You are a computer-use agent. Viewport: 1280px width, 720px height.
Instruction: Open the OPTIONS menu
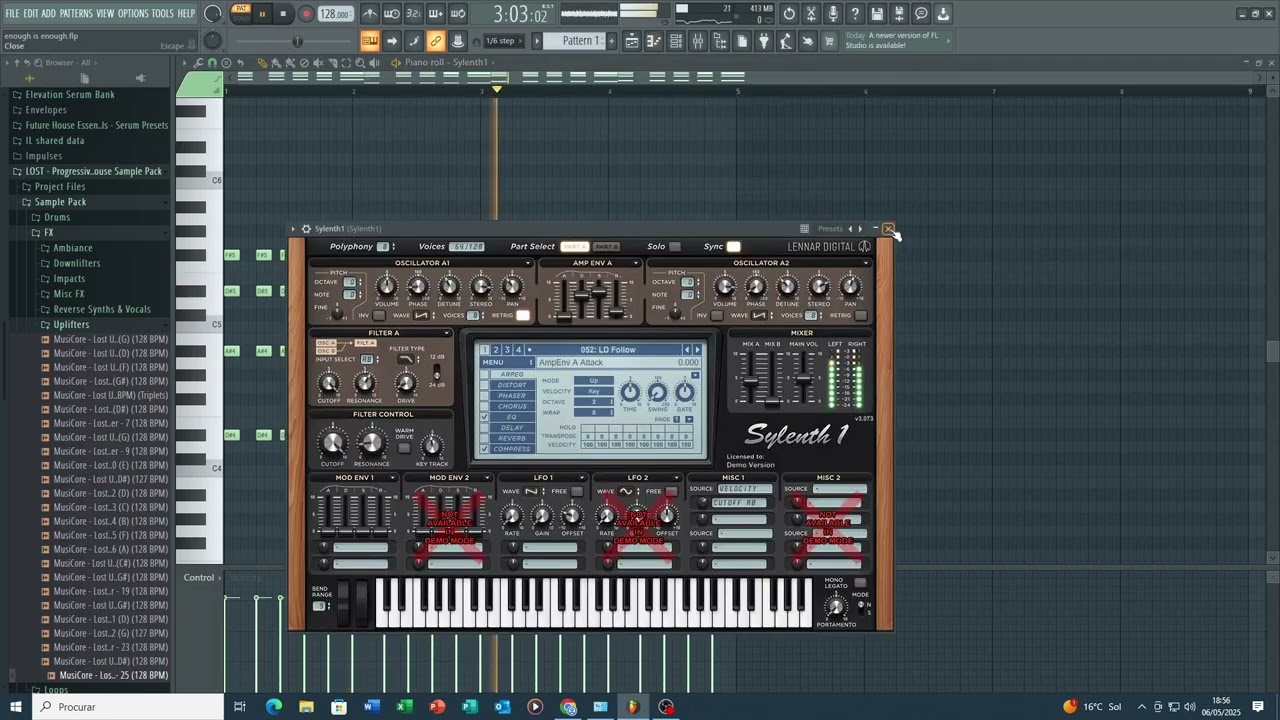[x=133, y=13]
